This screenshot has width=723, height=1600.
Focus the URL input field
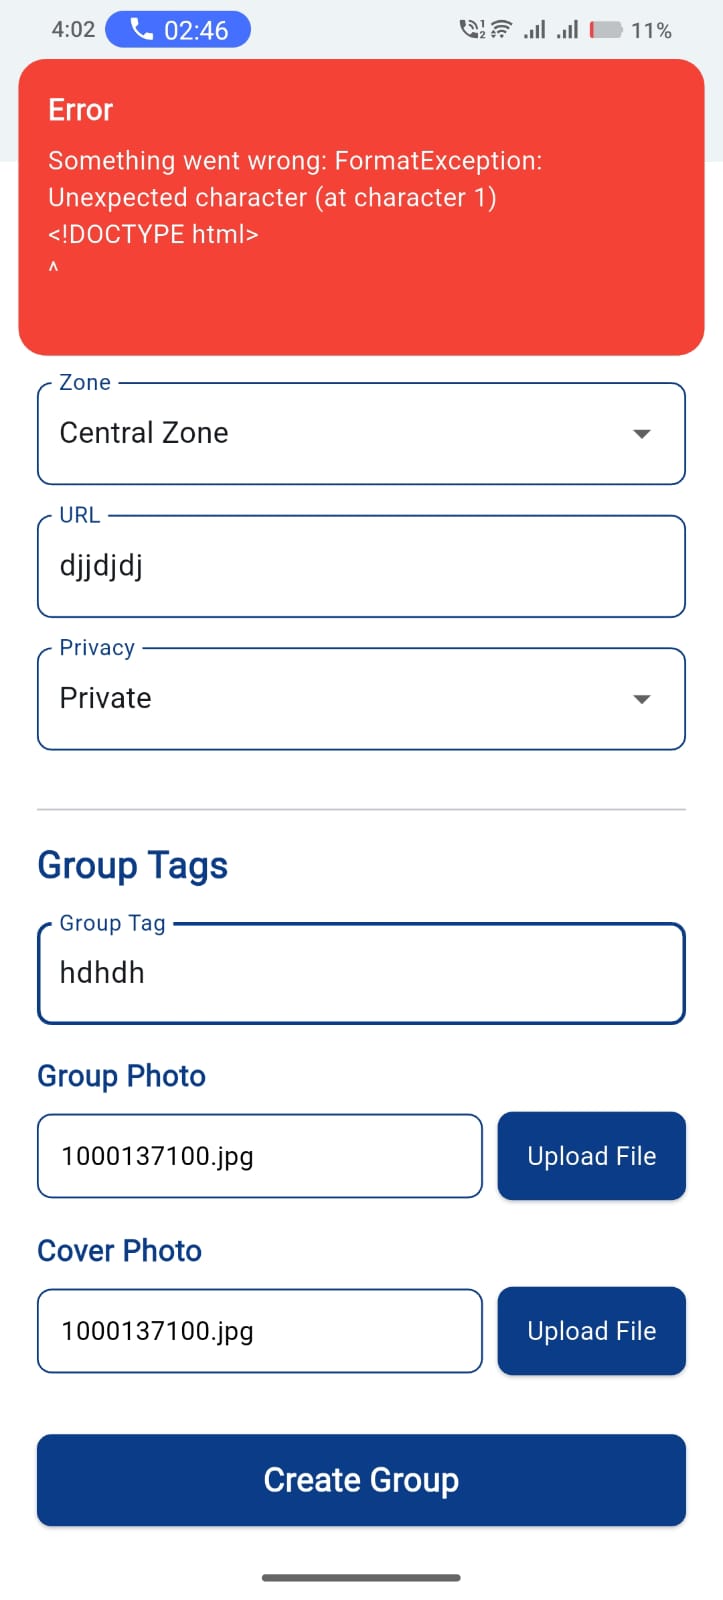[x=361, y=567]
